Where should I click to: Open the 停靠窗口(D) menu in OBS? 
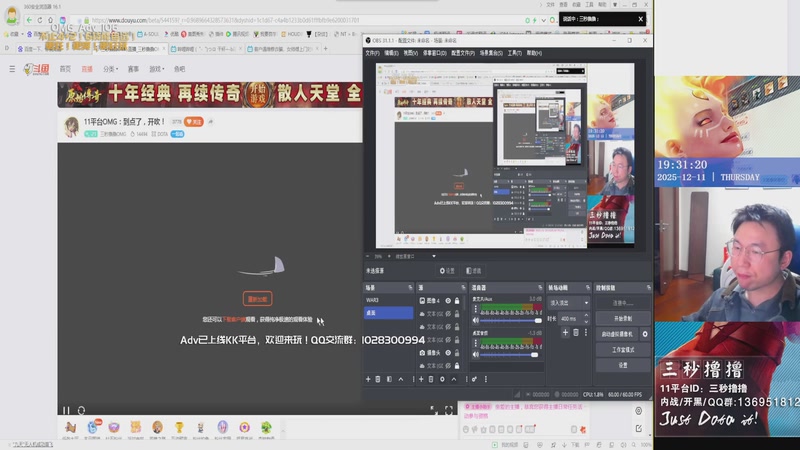(x=435, y=53)
